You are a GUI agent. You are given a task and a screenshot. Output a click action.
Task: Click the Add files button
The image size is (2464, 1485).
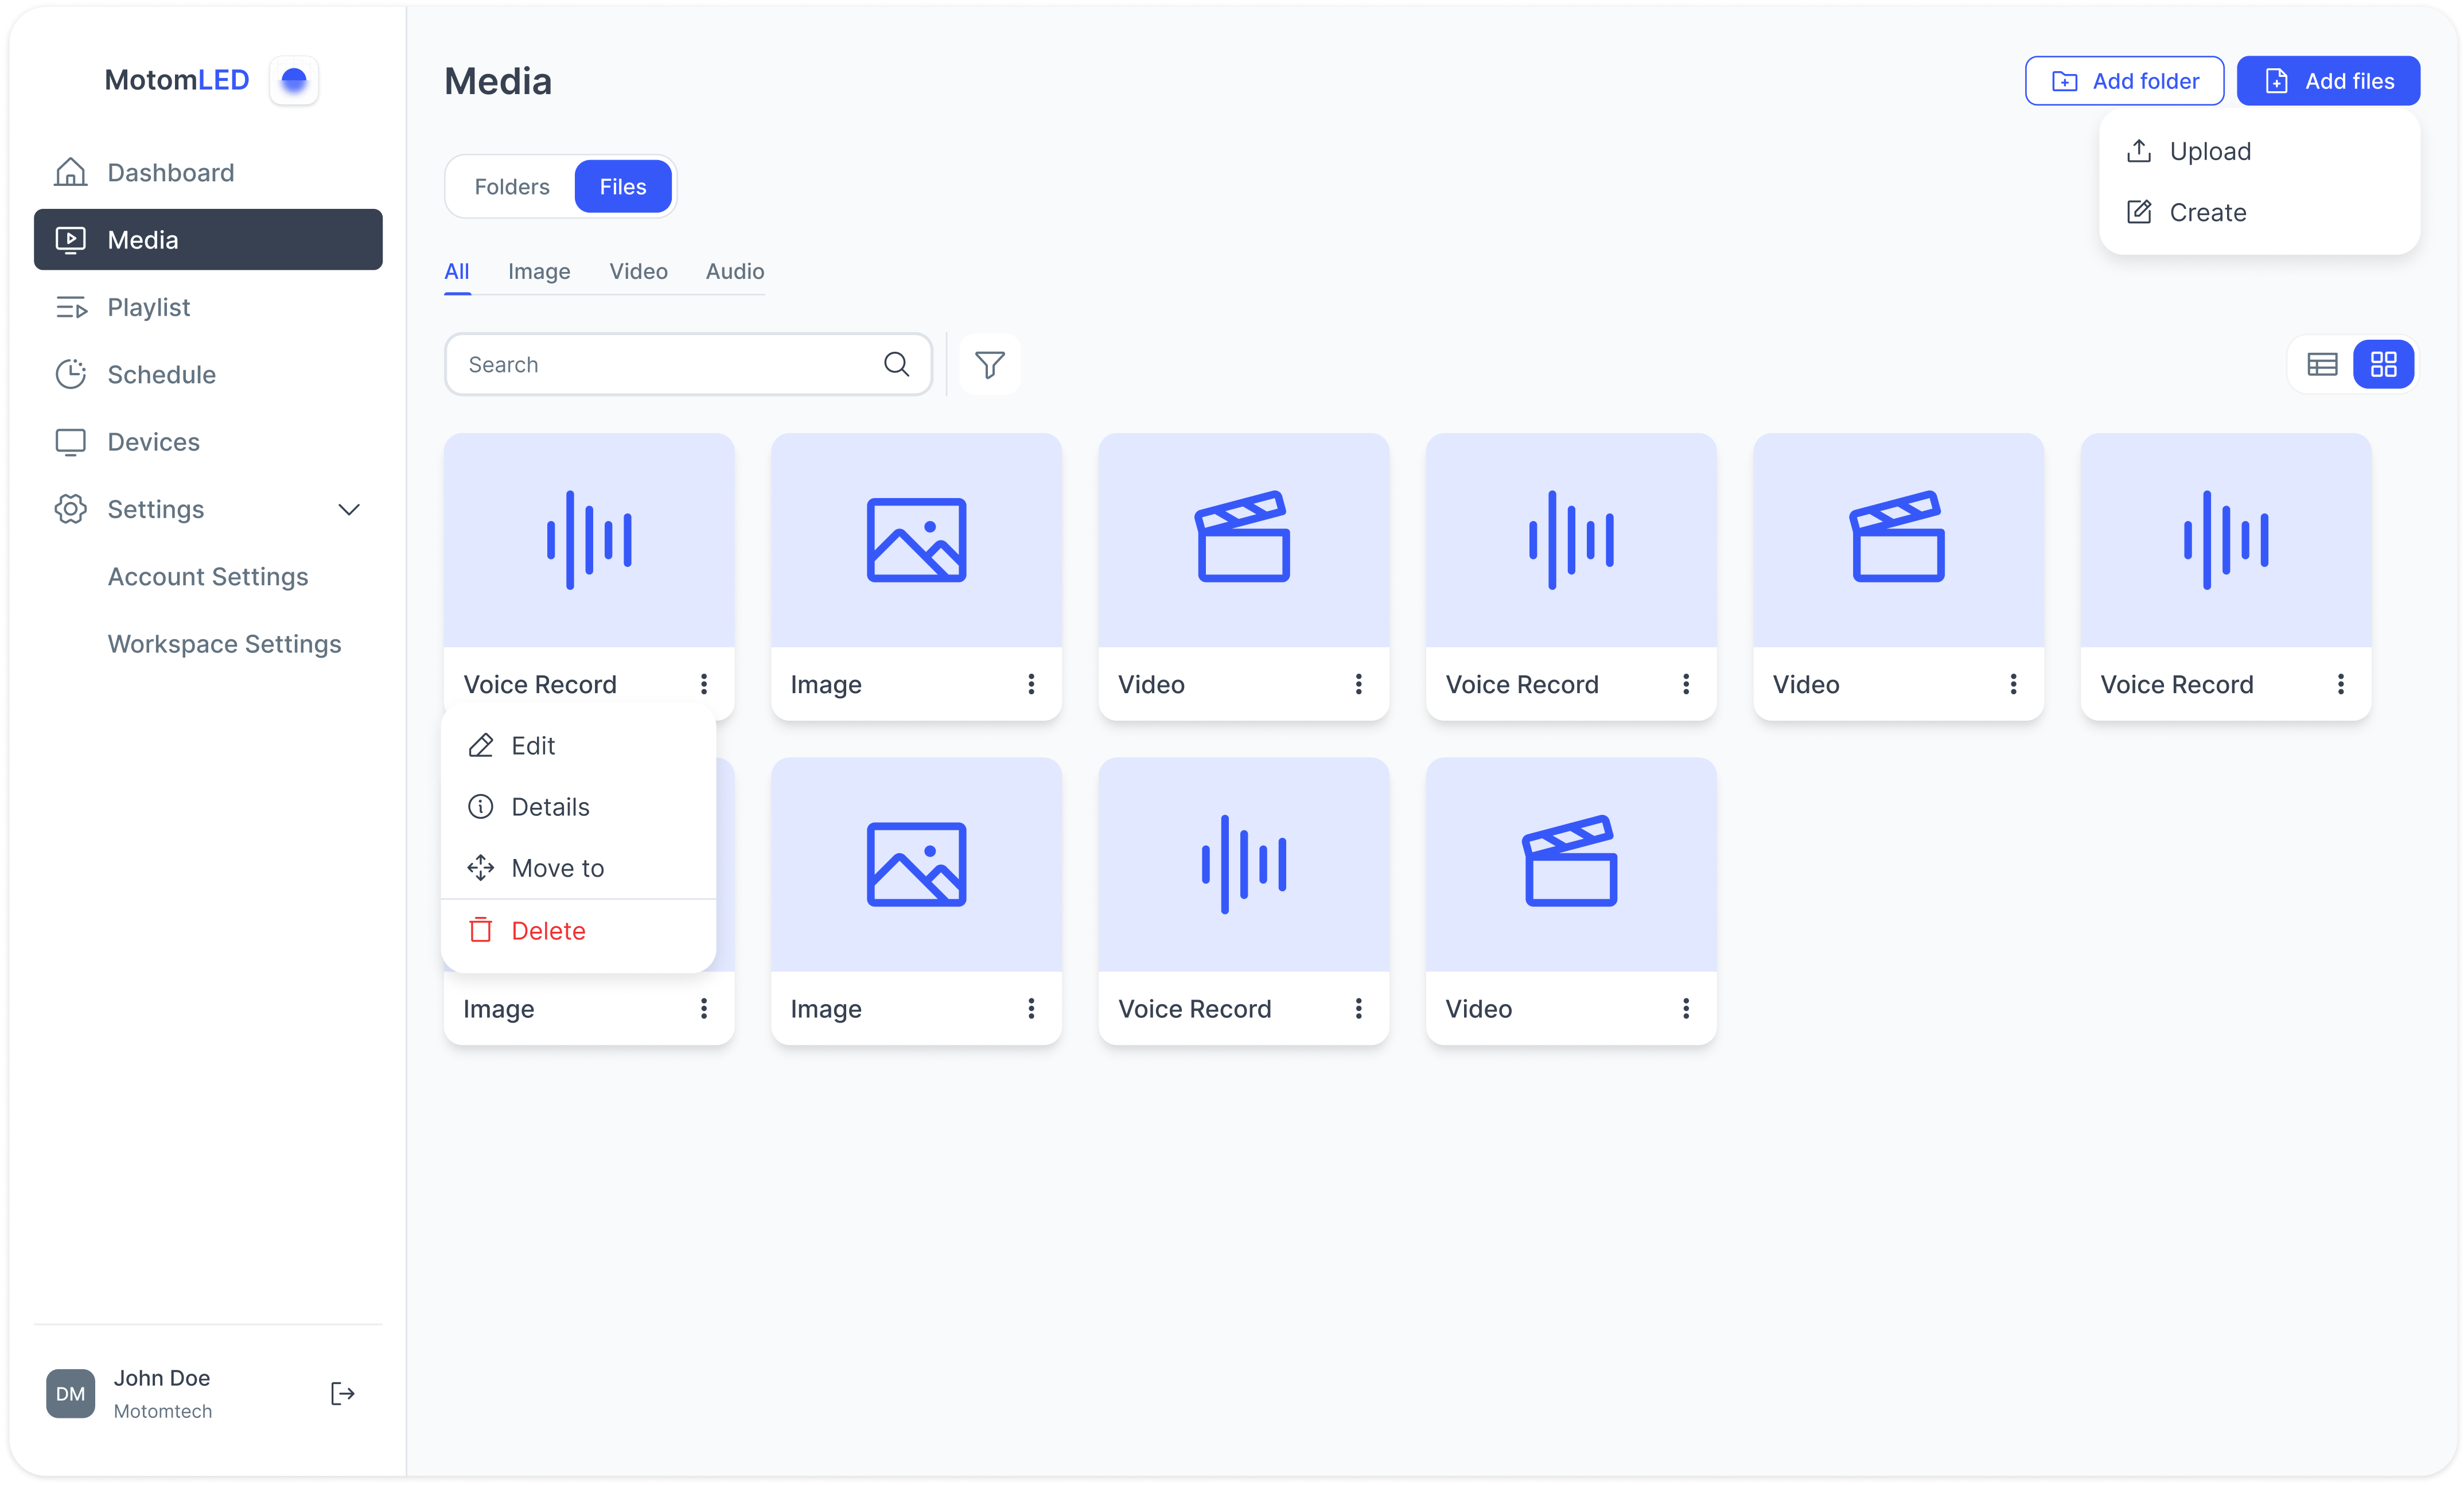click(2328, 80)
